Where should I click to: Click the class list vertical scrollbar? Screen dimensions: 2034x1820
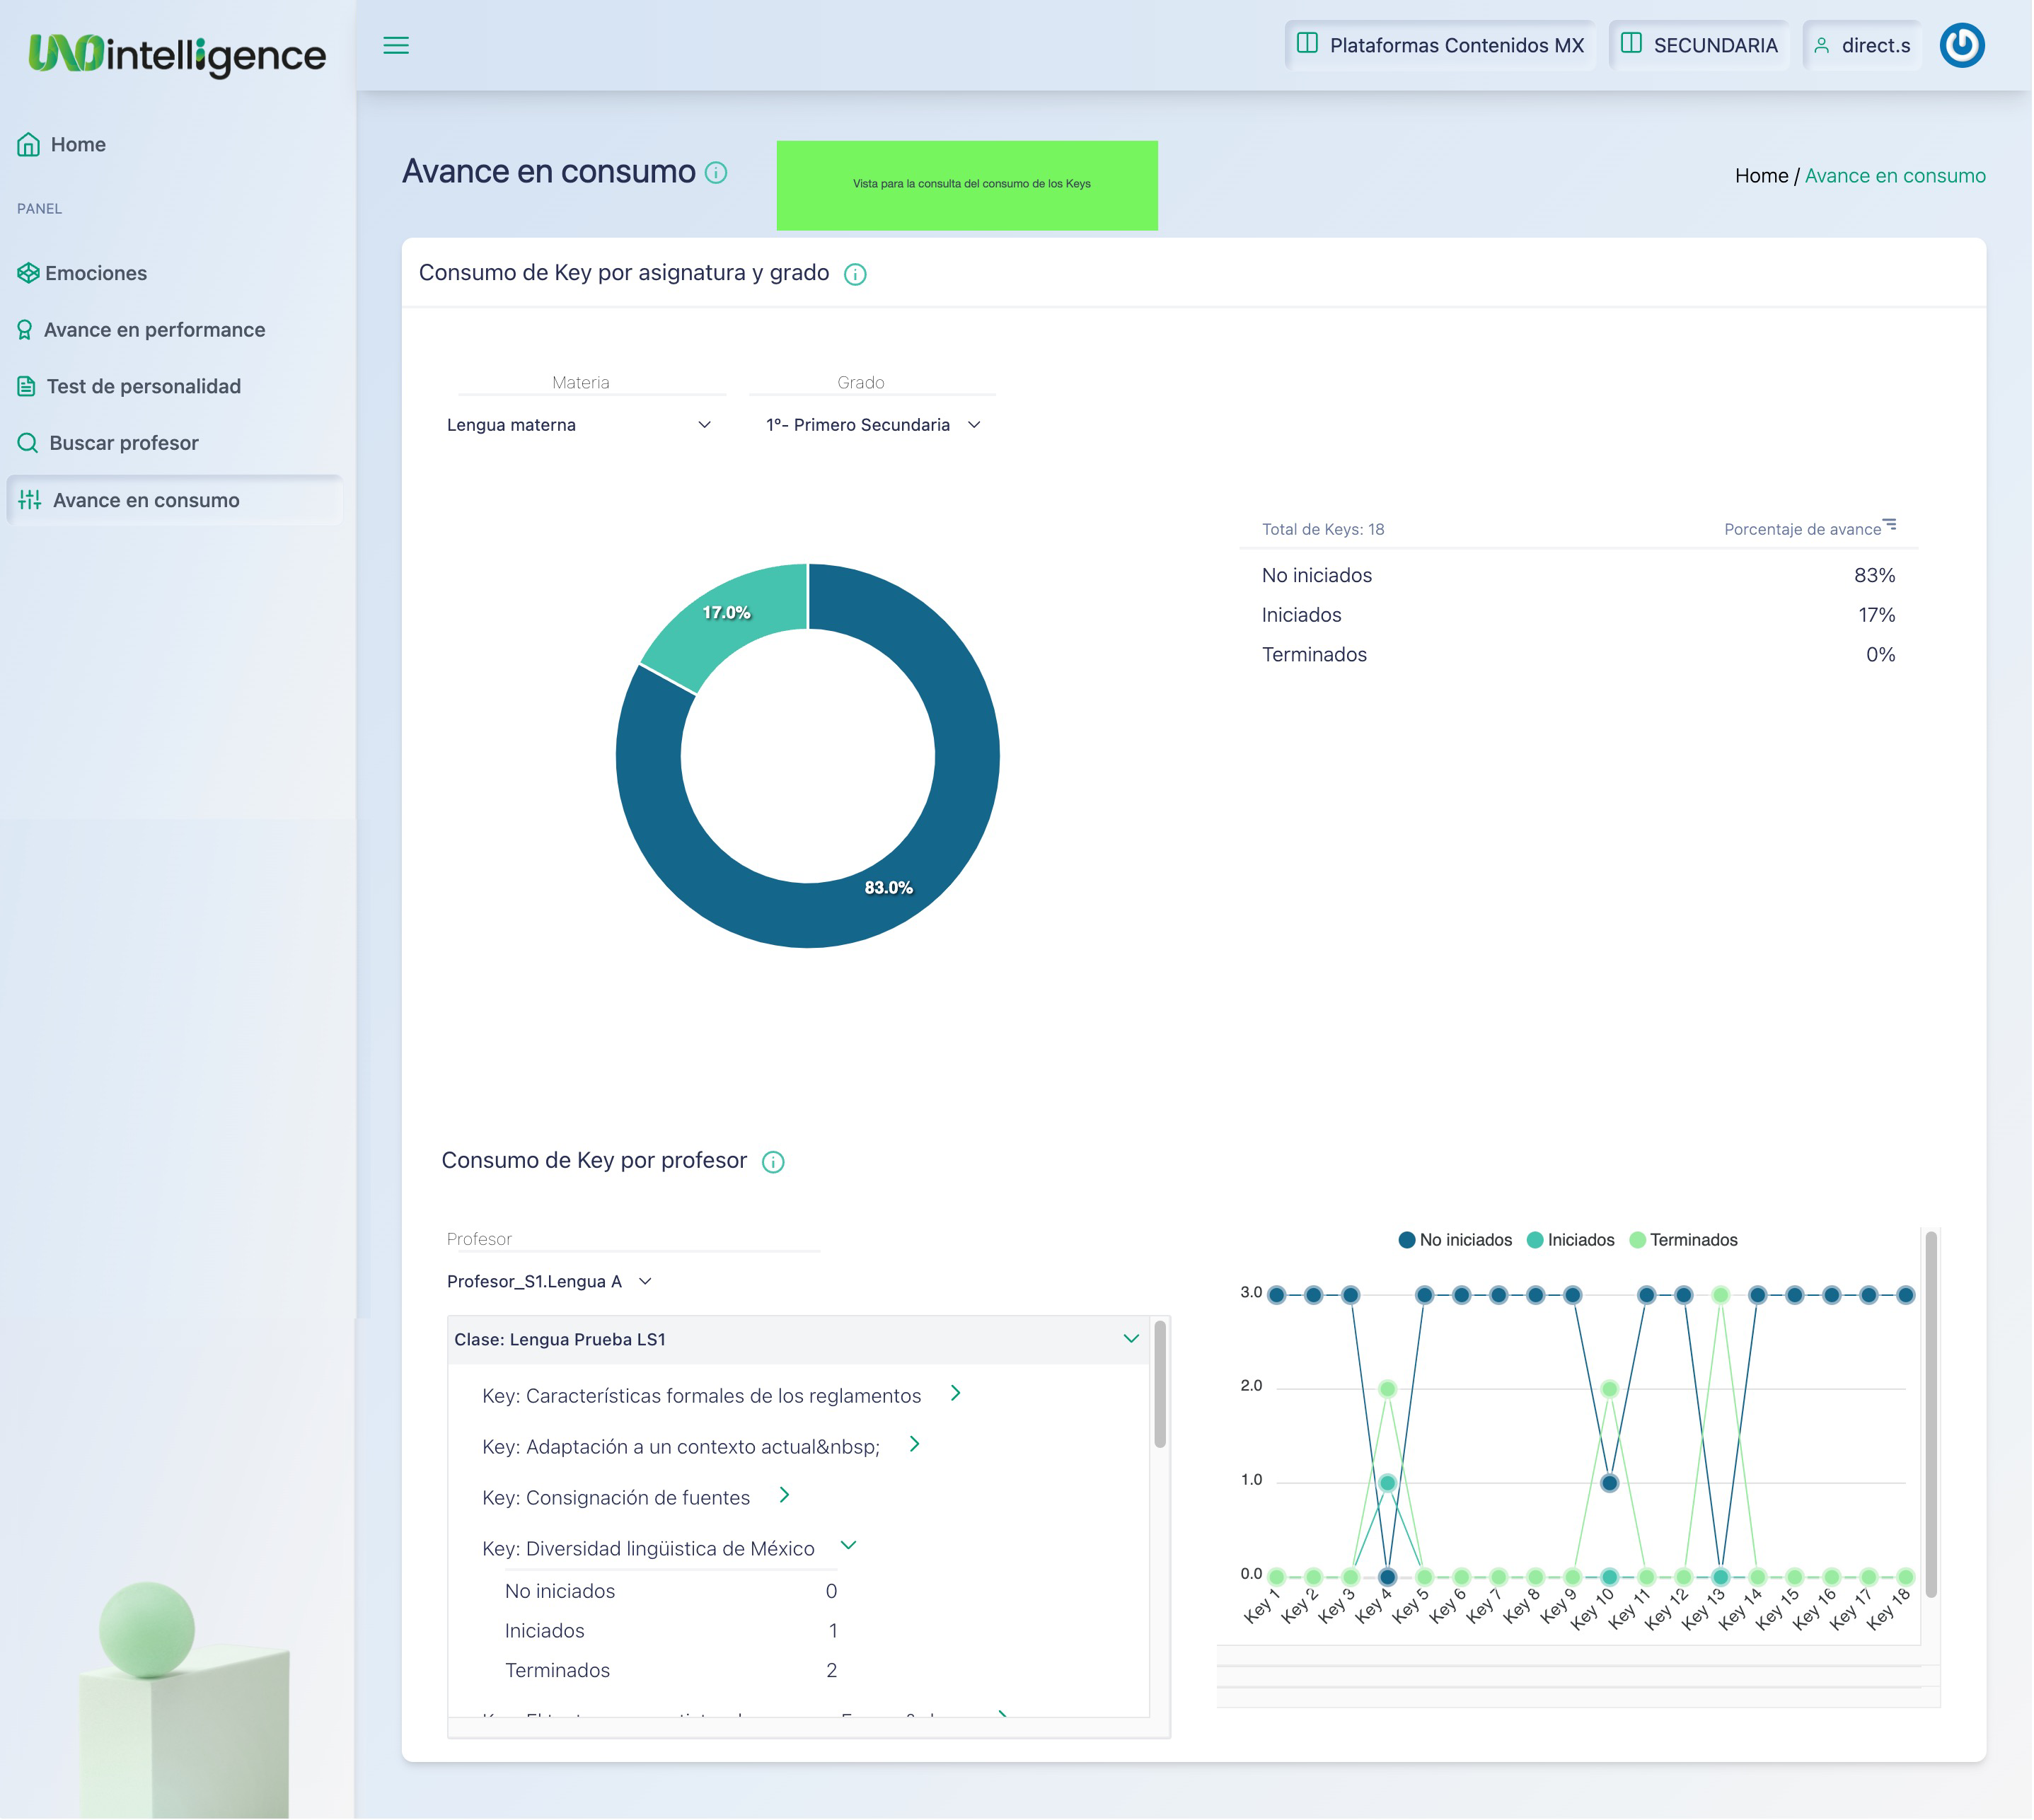(1160, 1385)
